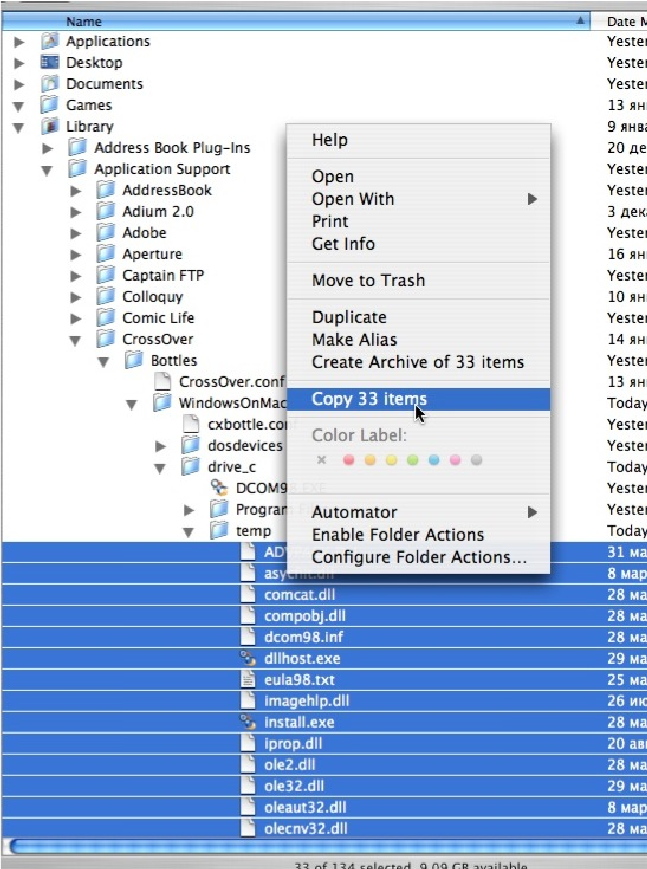
Task: Click the install.exe file icon
Action: (x=249, y=722)
